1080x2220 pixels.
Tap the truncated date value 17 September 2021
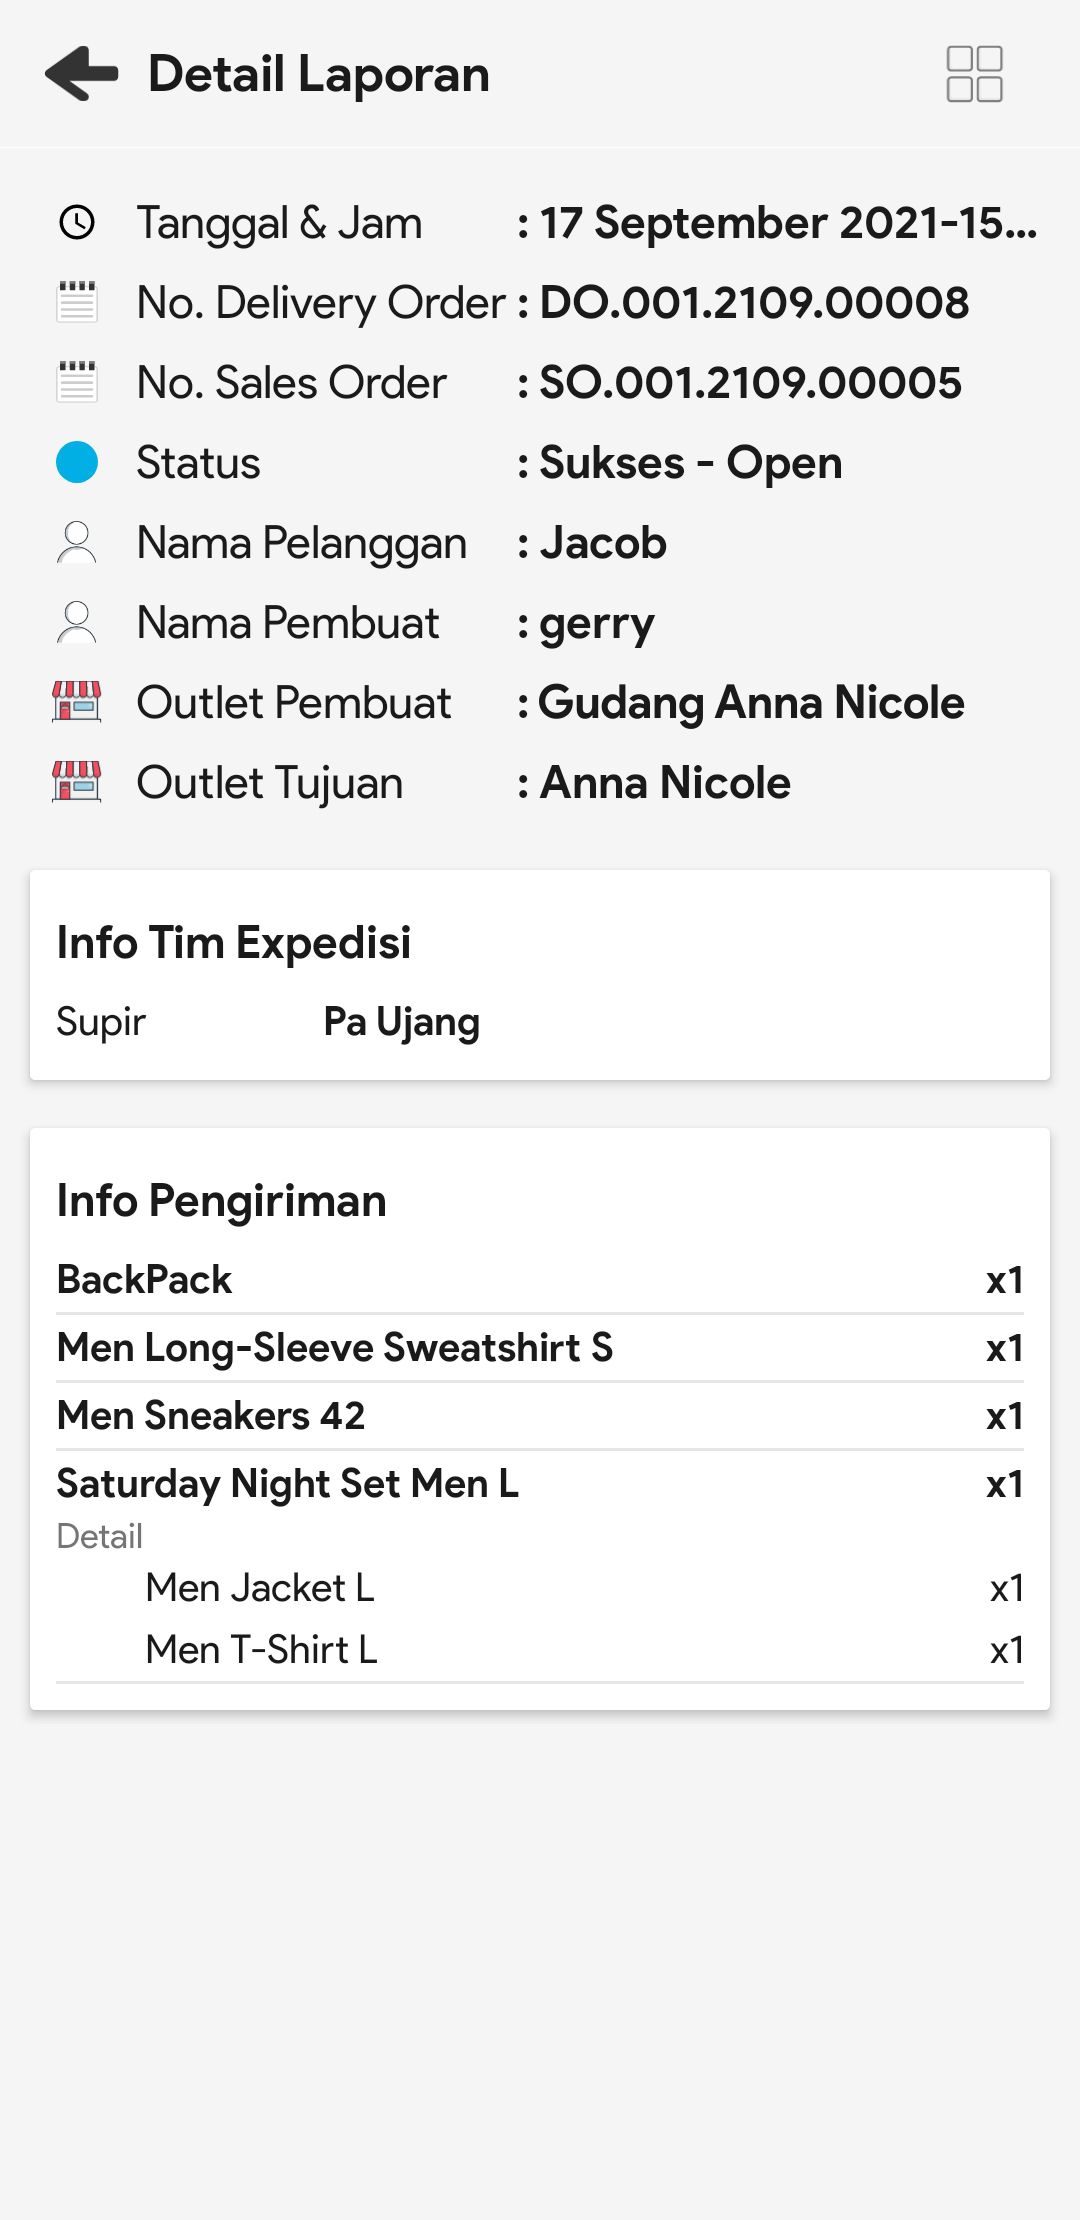788,222
